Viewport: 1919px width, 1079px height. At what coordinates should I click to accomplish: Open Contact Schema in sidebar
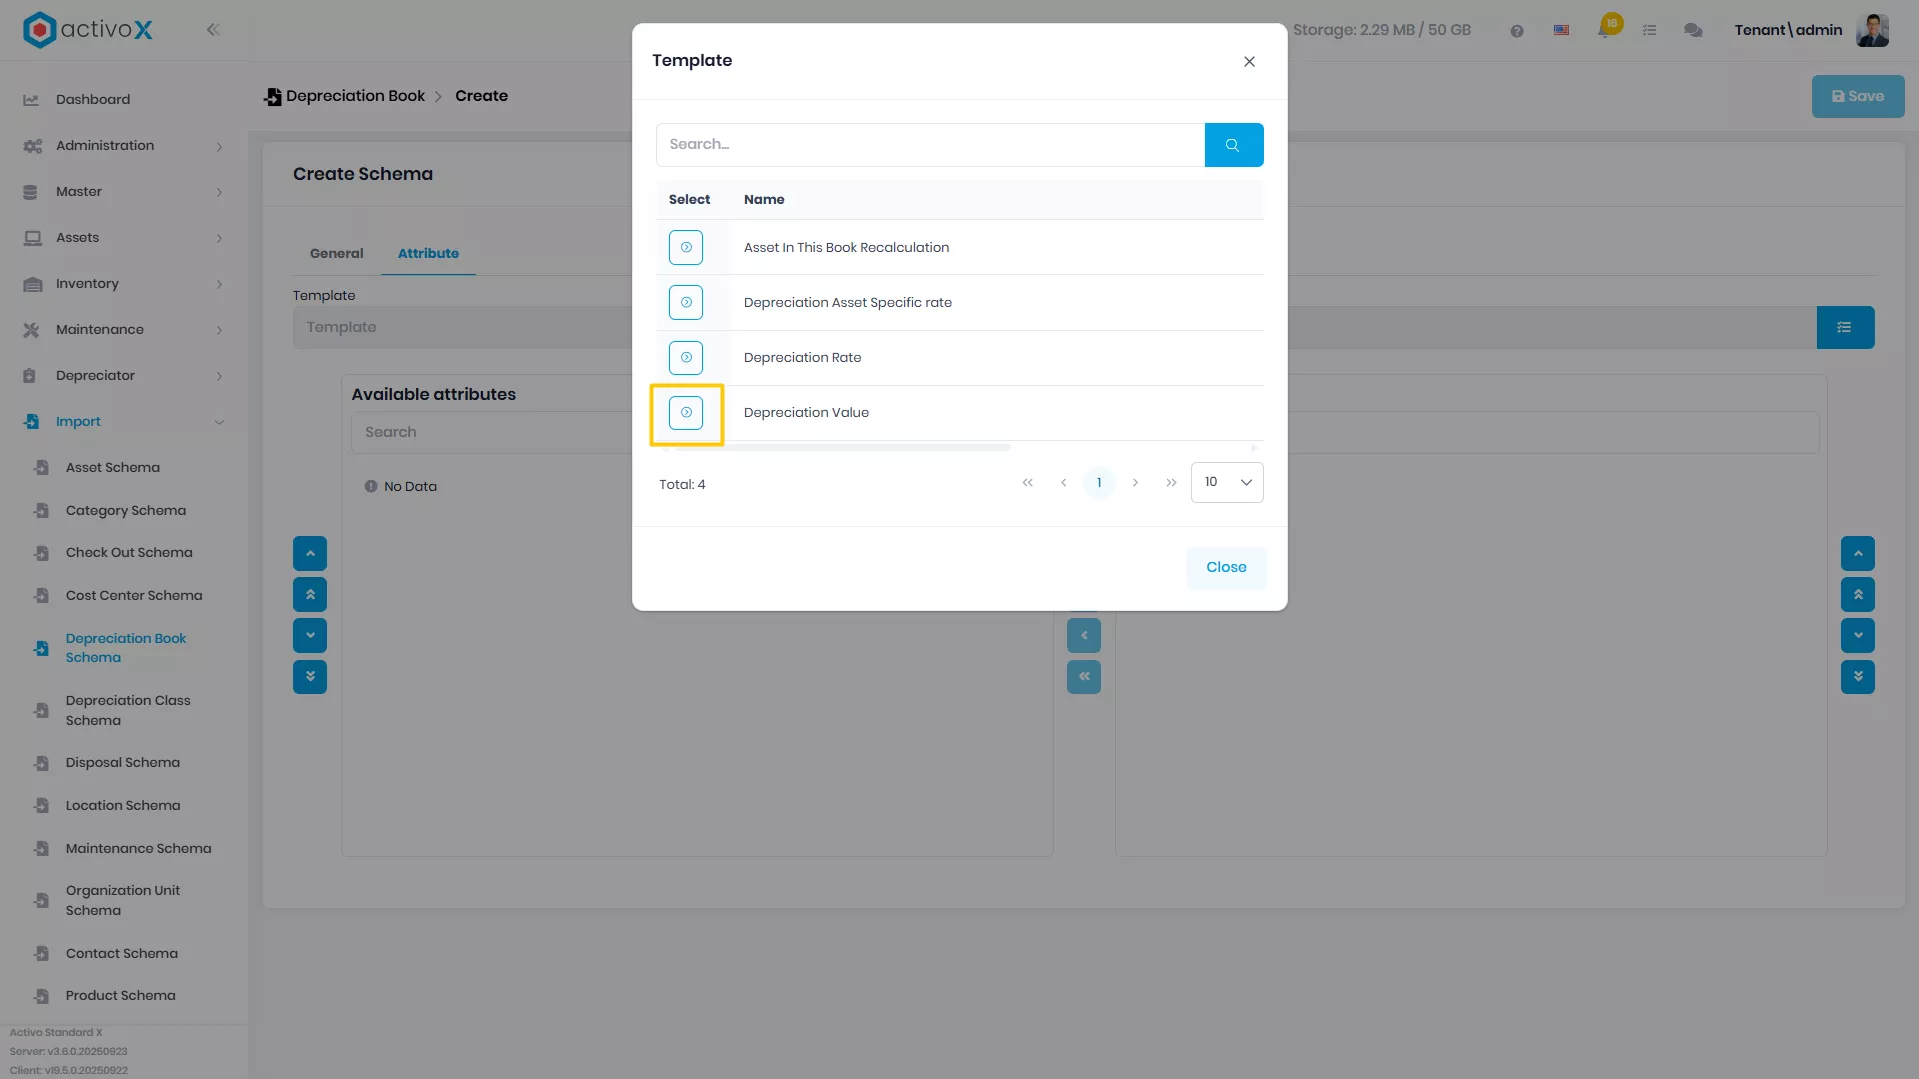point(122,954)
